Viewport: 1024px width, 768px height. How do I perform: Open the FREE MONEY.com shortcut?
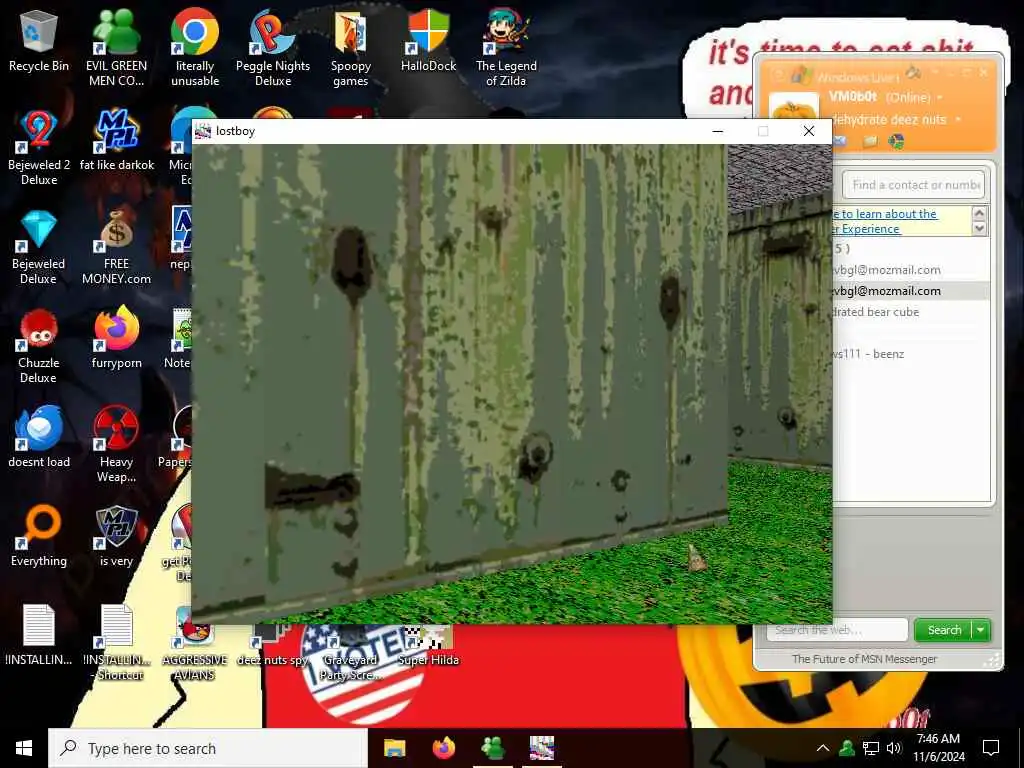point(116,246)
